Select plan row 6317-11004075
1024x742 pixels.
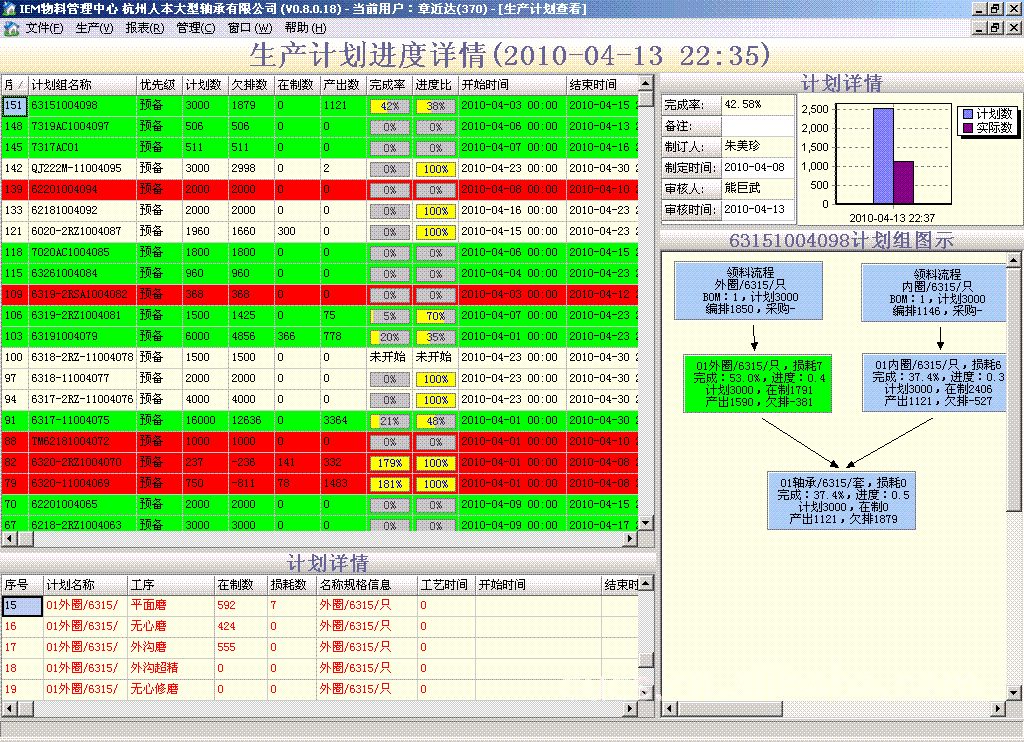coord(319,420)
